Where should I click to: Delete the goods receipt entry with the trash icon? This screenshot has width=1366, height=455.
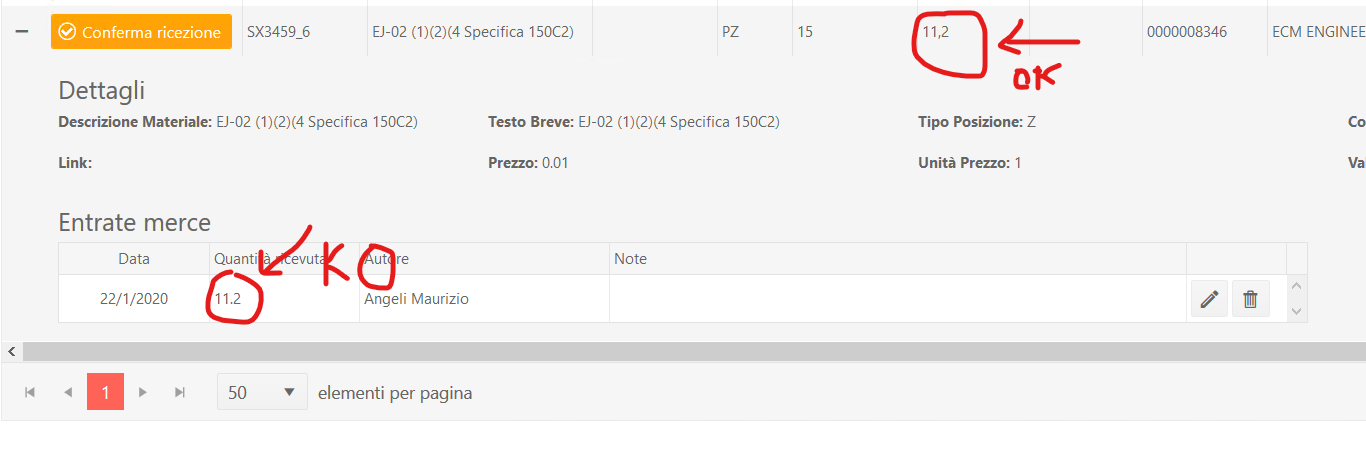click(x=1250, y=299)
